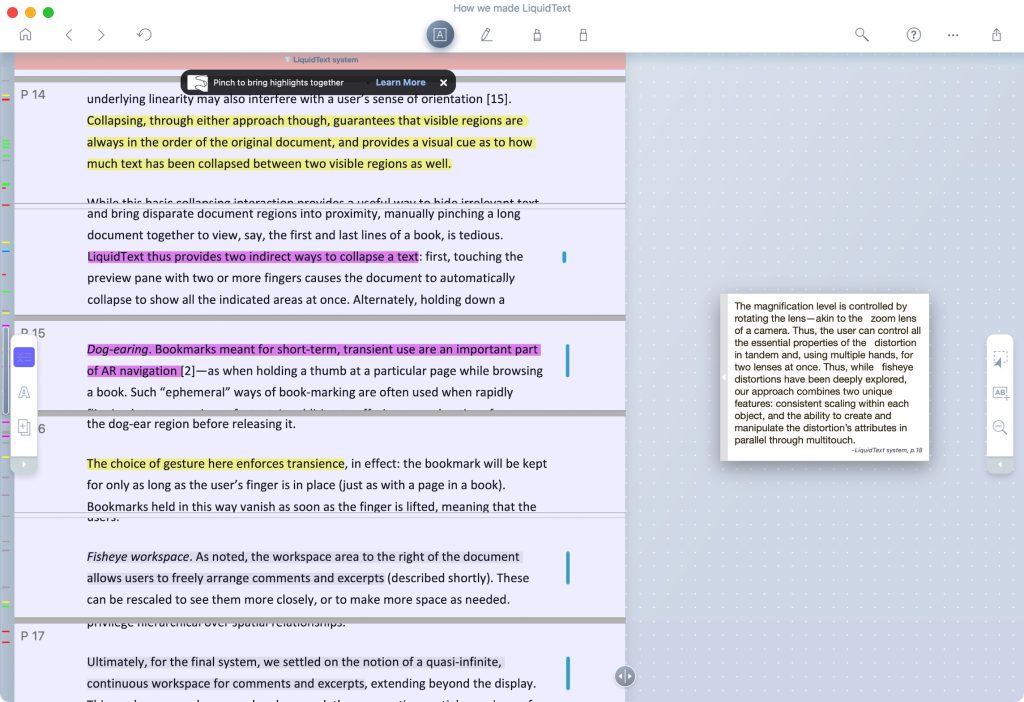Click the blue margin bar beside Dog-earing

(568, 360)
